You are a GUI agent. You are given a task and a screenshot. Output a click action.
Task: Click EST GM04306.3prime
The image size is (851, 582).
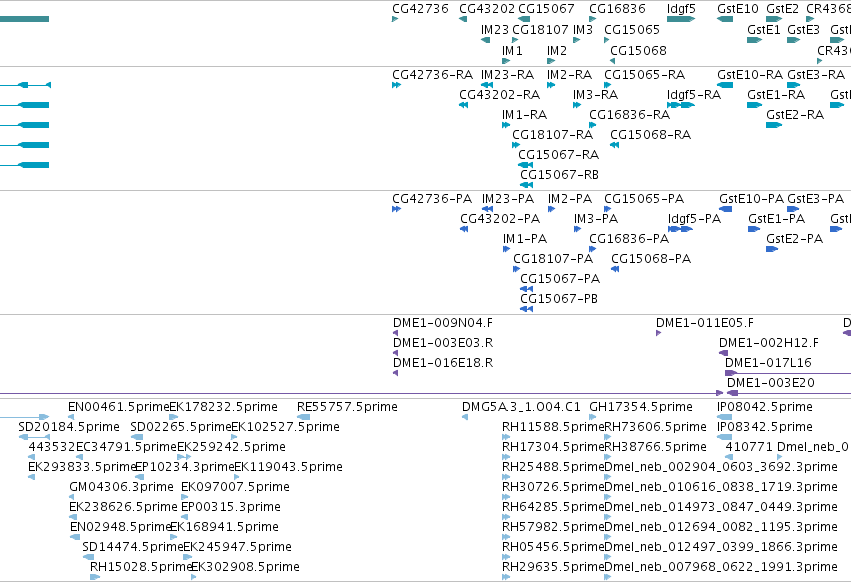(x=122, y=488)
